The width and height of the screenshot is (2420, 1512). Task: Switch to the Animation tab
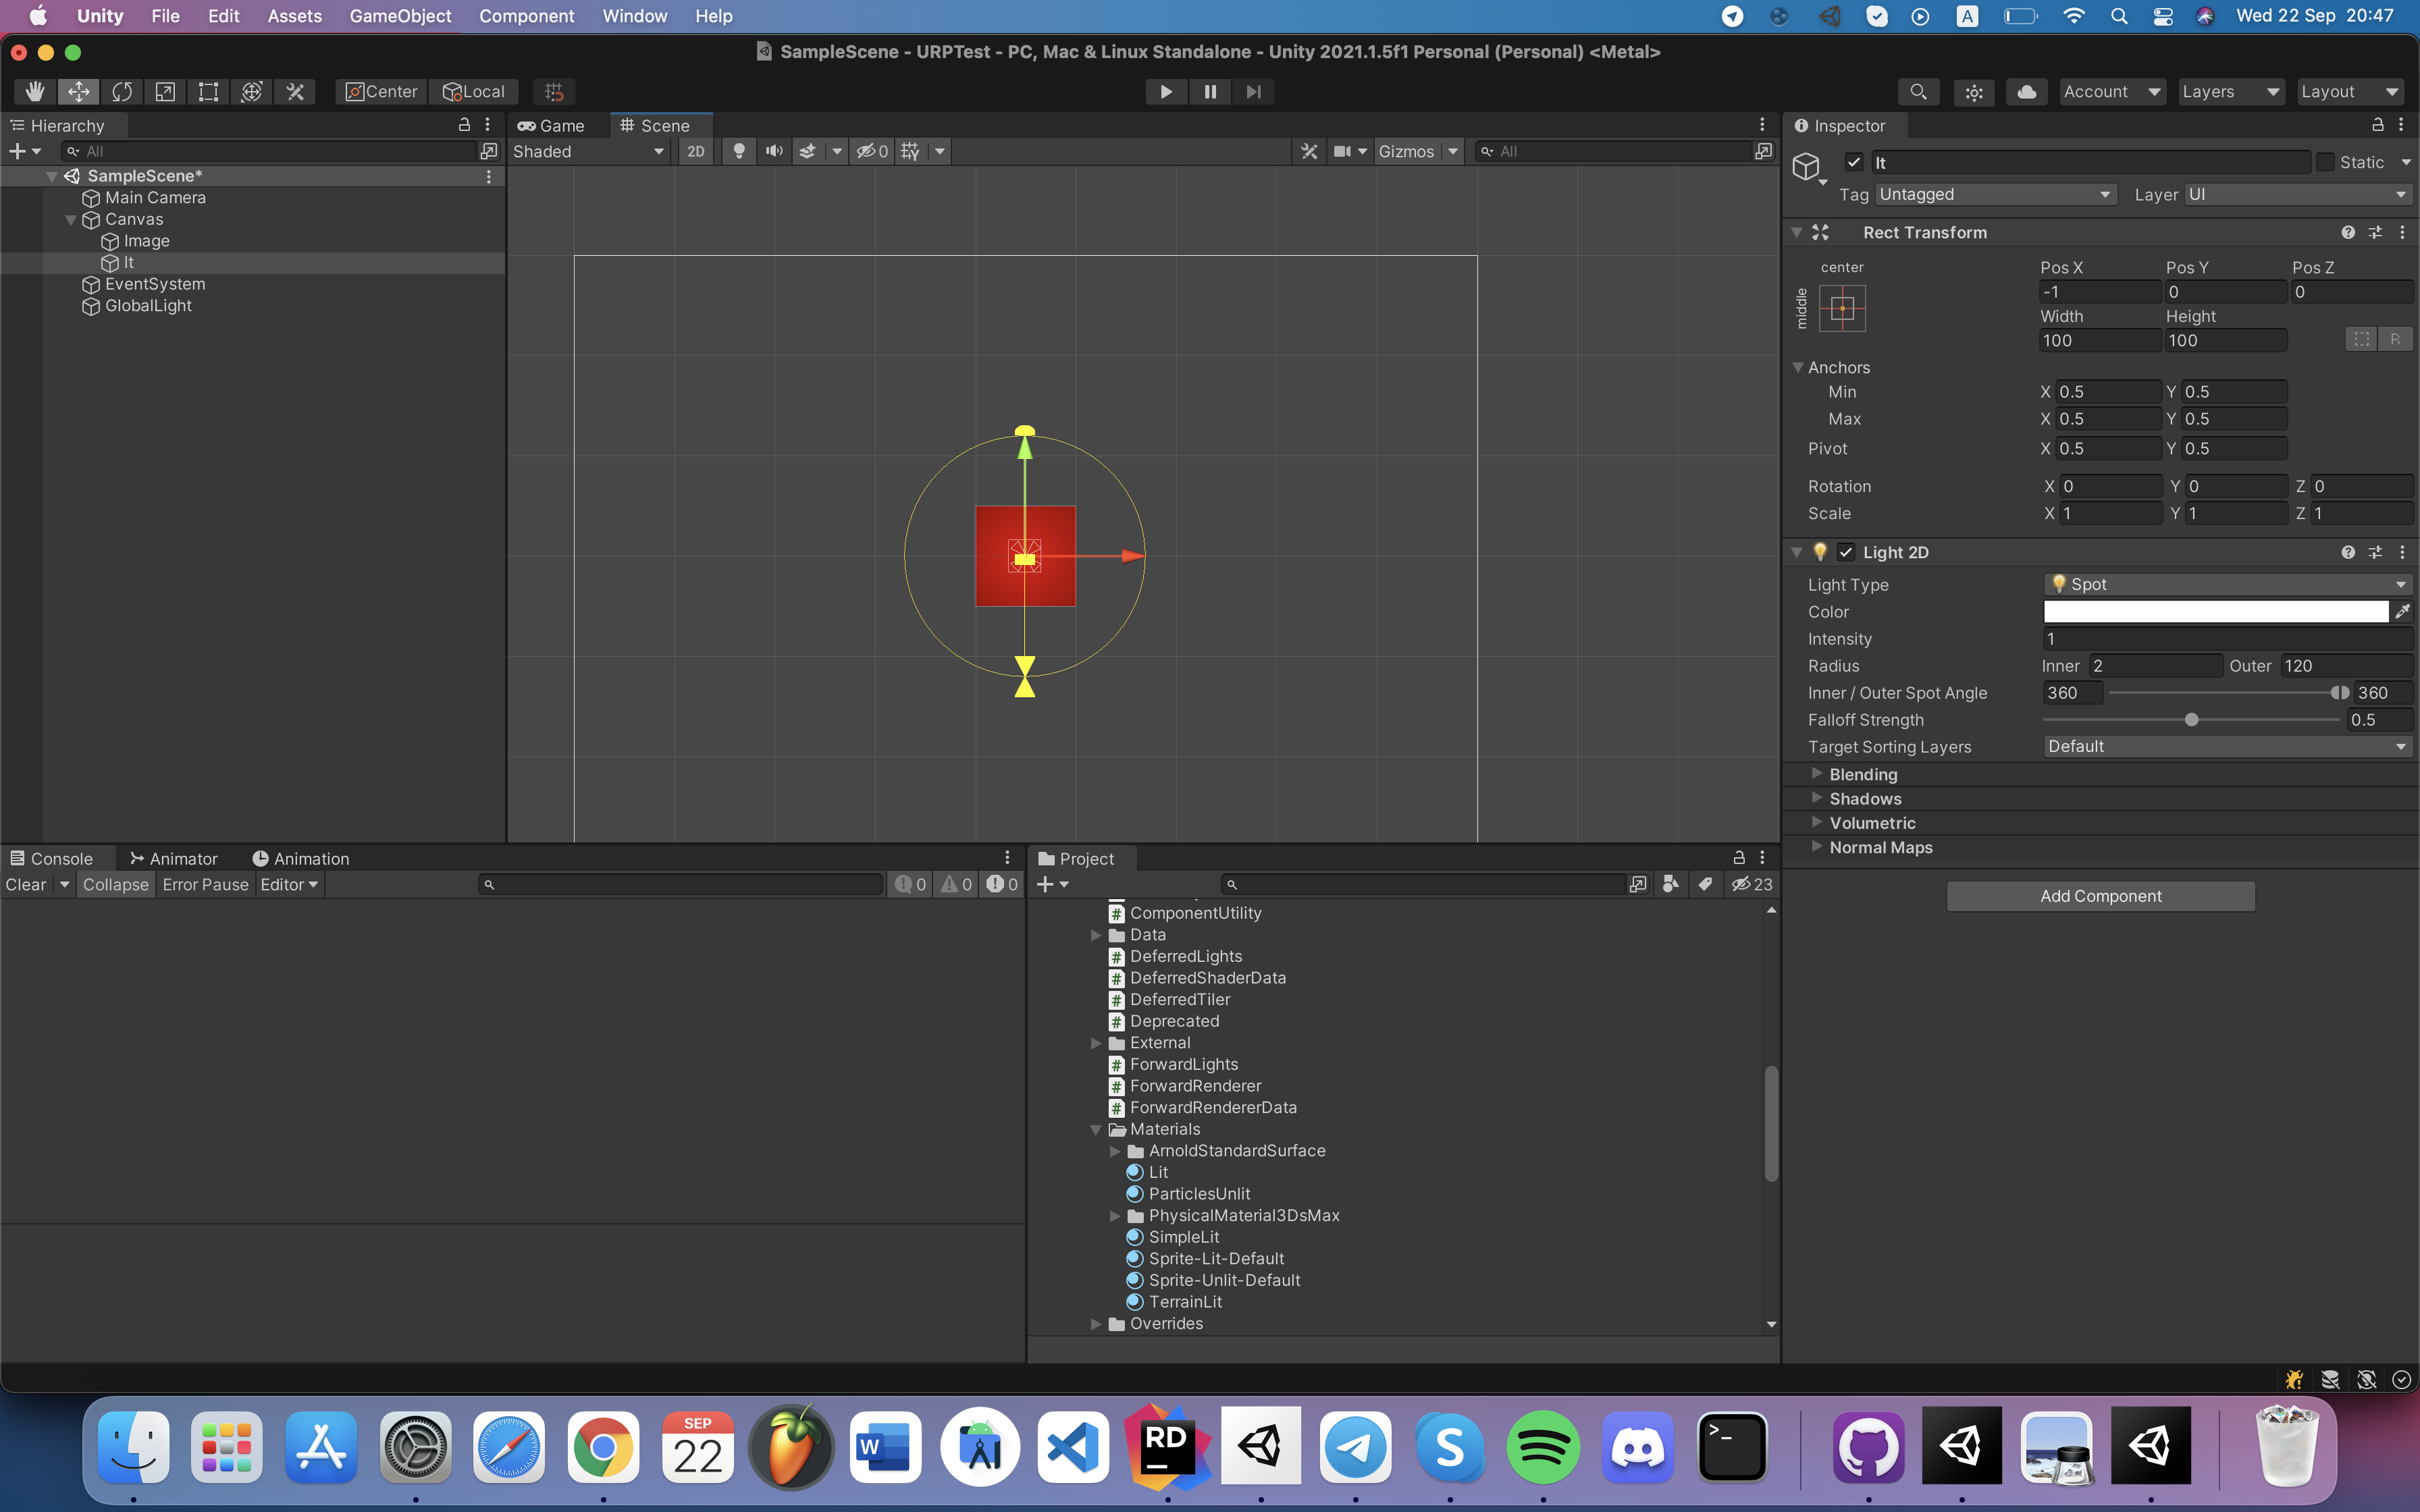[301, 858]
